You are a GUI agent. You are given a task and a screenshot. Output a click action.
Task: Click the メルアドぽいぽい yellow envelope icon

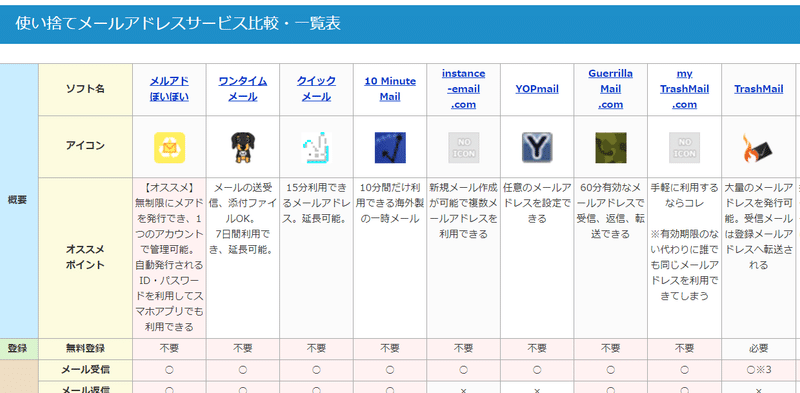[169, 148]
